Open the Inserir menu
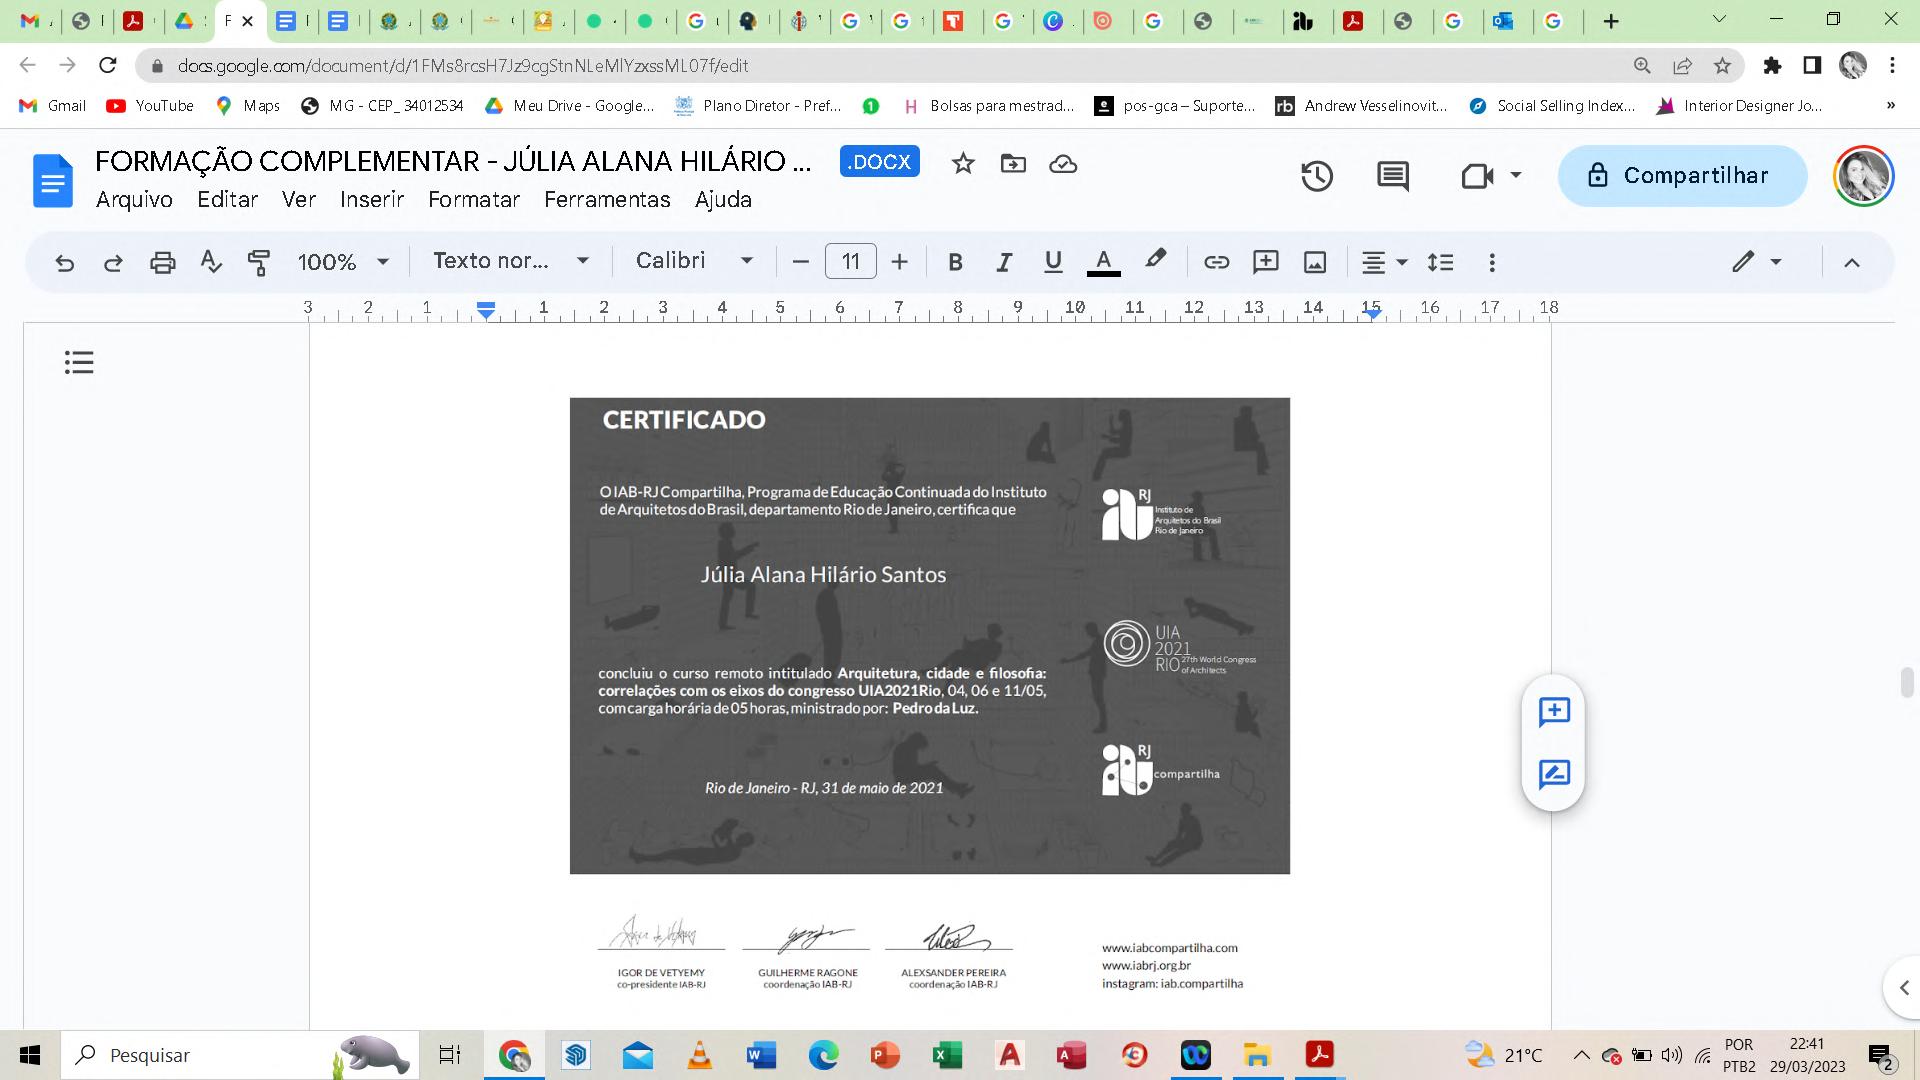Image resolution: width=1920 pixels, height=1080 pixels. point(371,200)
